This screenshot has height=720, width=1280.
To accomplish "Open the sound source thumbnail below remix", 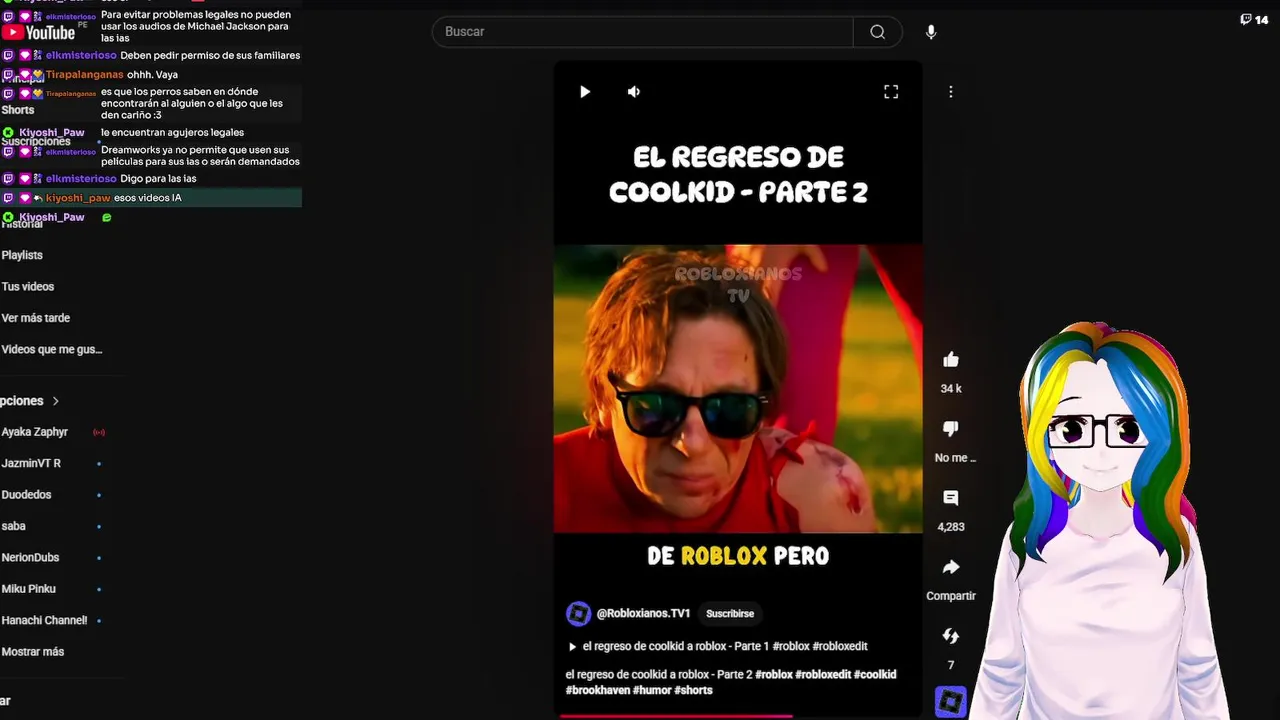I will (951, 701).
